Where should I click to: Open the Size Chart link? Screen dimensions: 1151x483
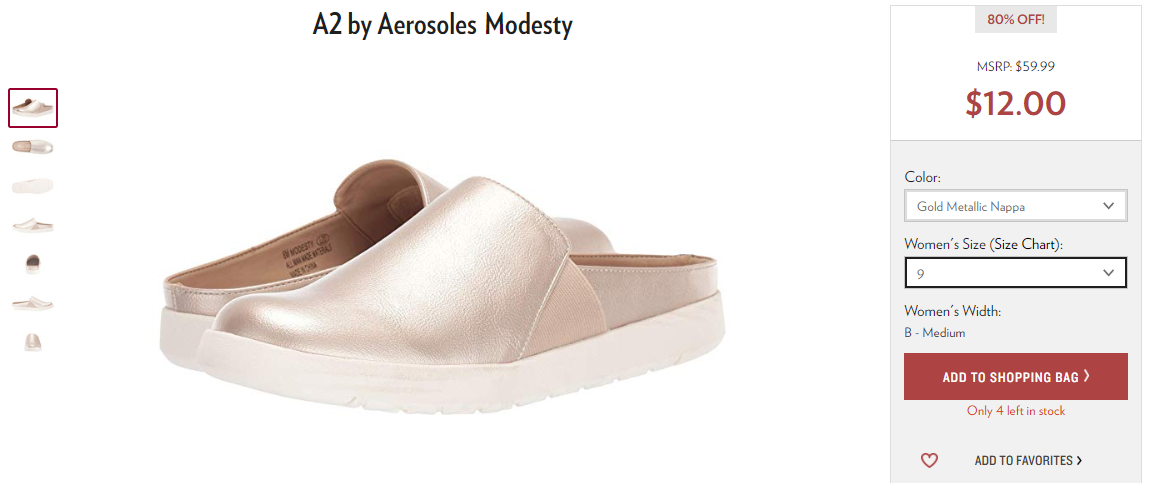(1024, 244)
